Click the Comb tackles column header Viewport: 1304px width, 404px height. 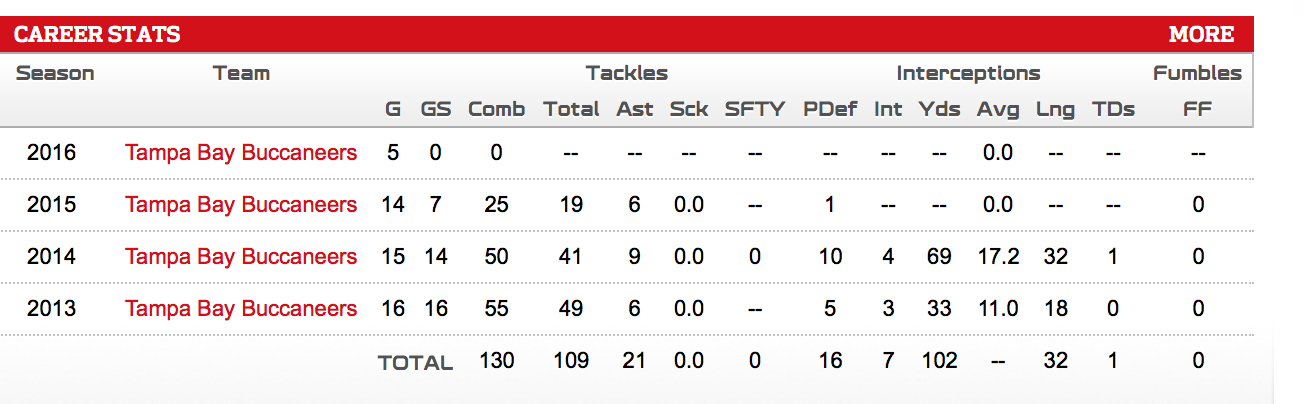[x=496, y=109]
